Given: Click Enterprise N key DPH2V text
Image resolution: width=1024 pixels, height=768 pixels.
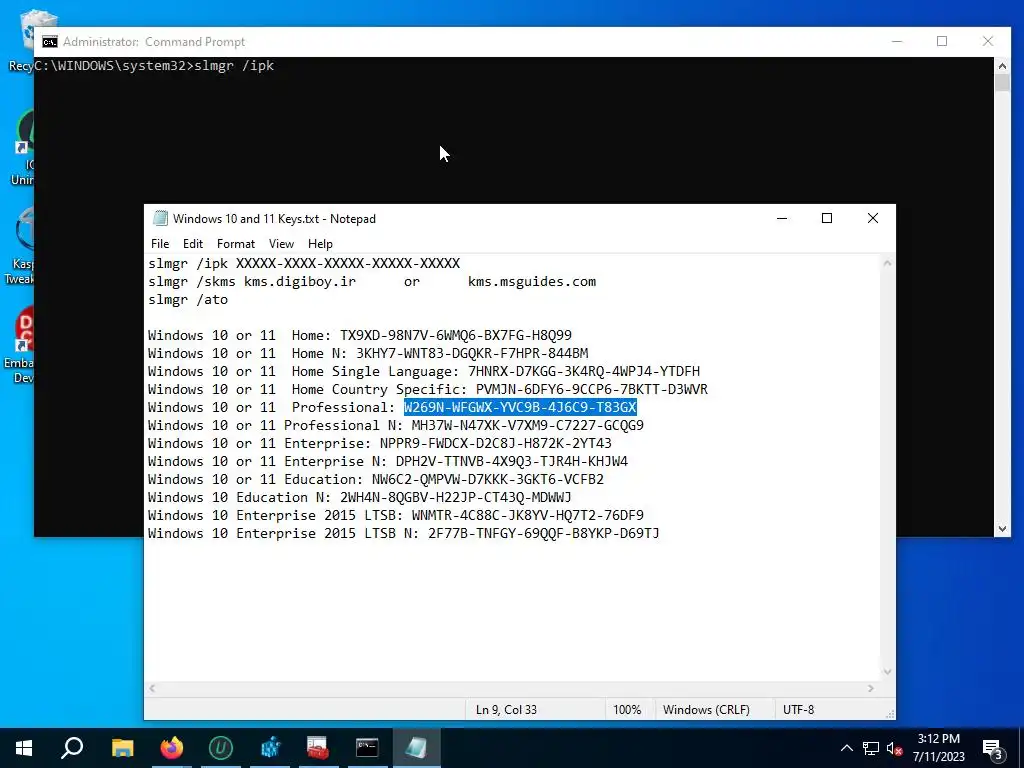Looking at the screenshot, I should point(511,461).
